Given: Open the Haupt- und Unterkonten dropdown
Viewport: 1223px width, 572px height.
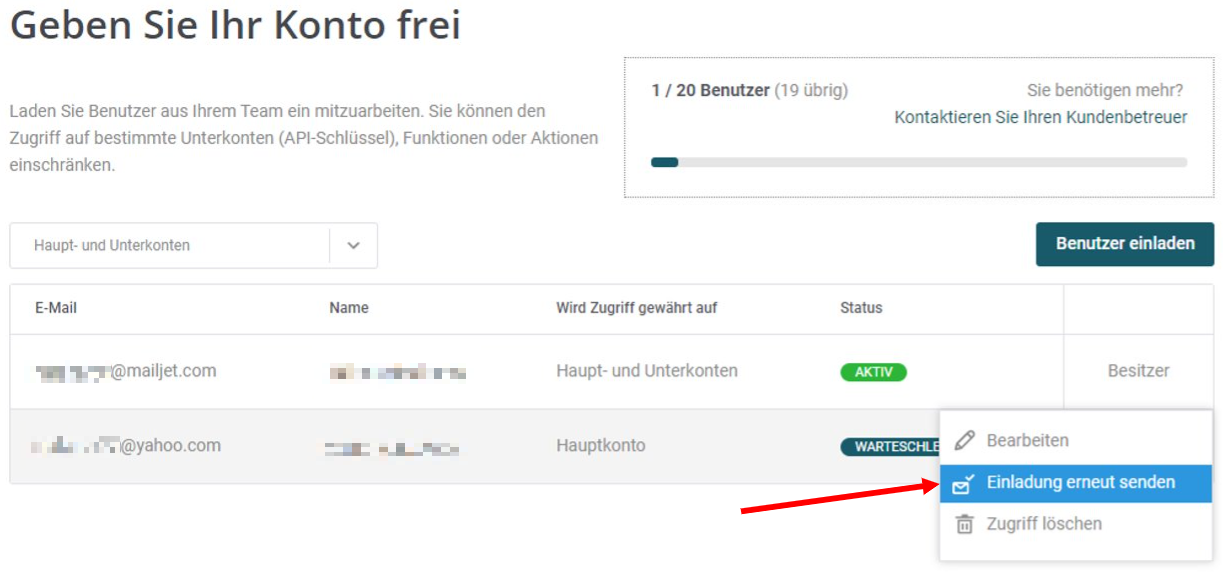Looking at the screenshot, I should point(193,245).
